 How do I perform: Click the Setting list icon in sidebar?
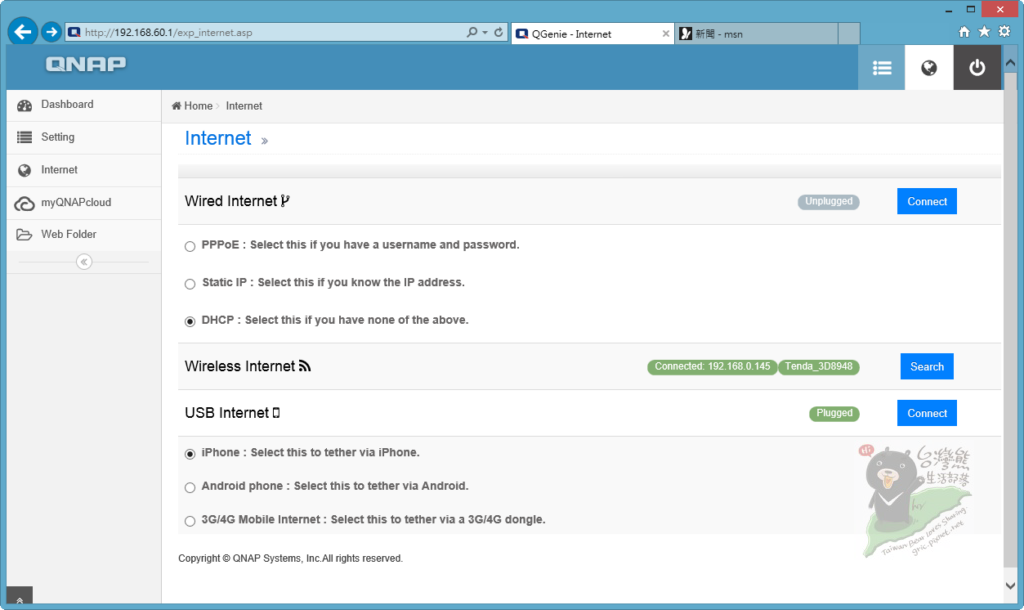coord(24,137)
